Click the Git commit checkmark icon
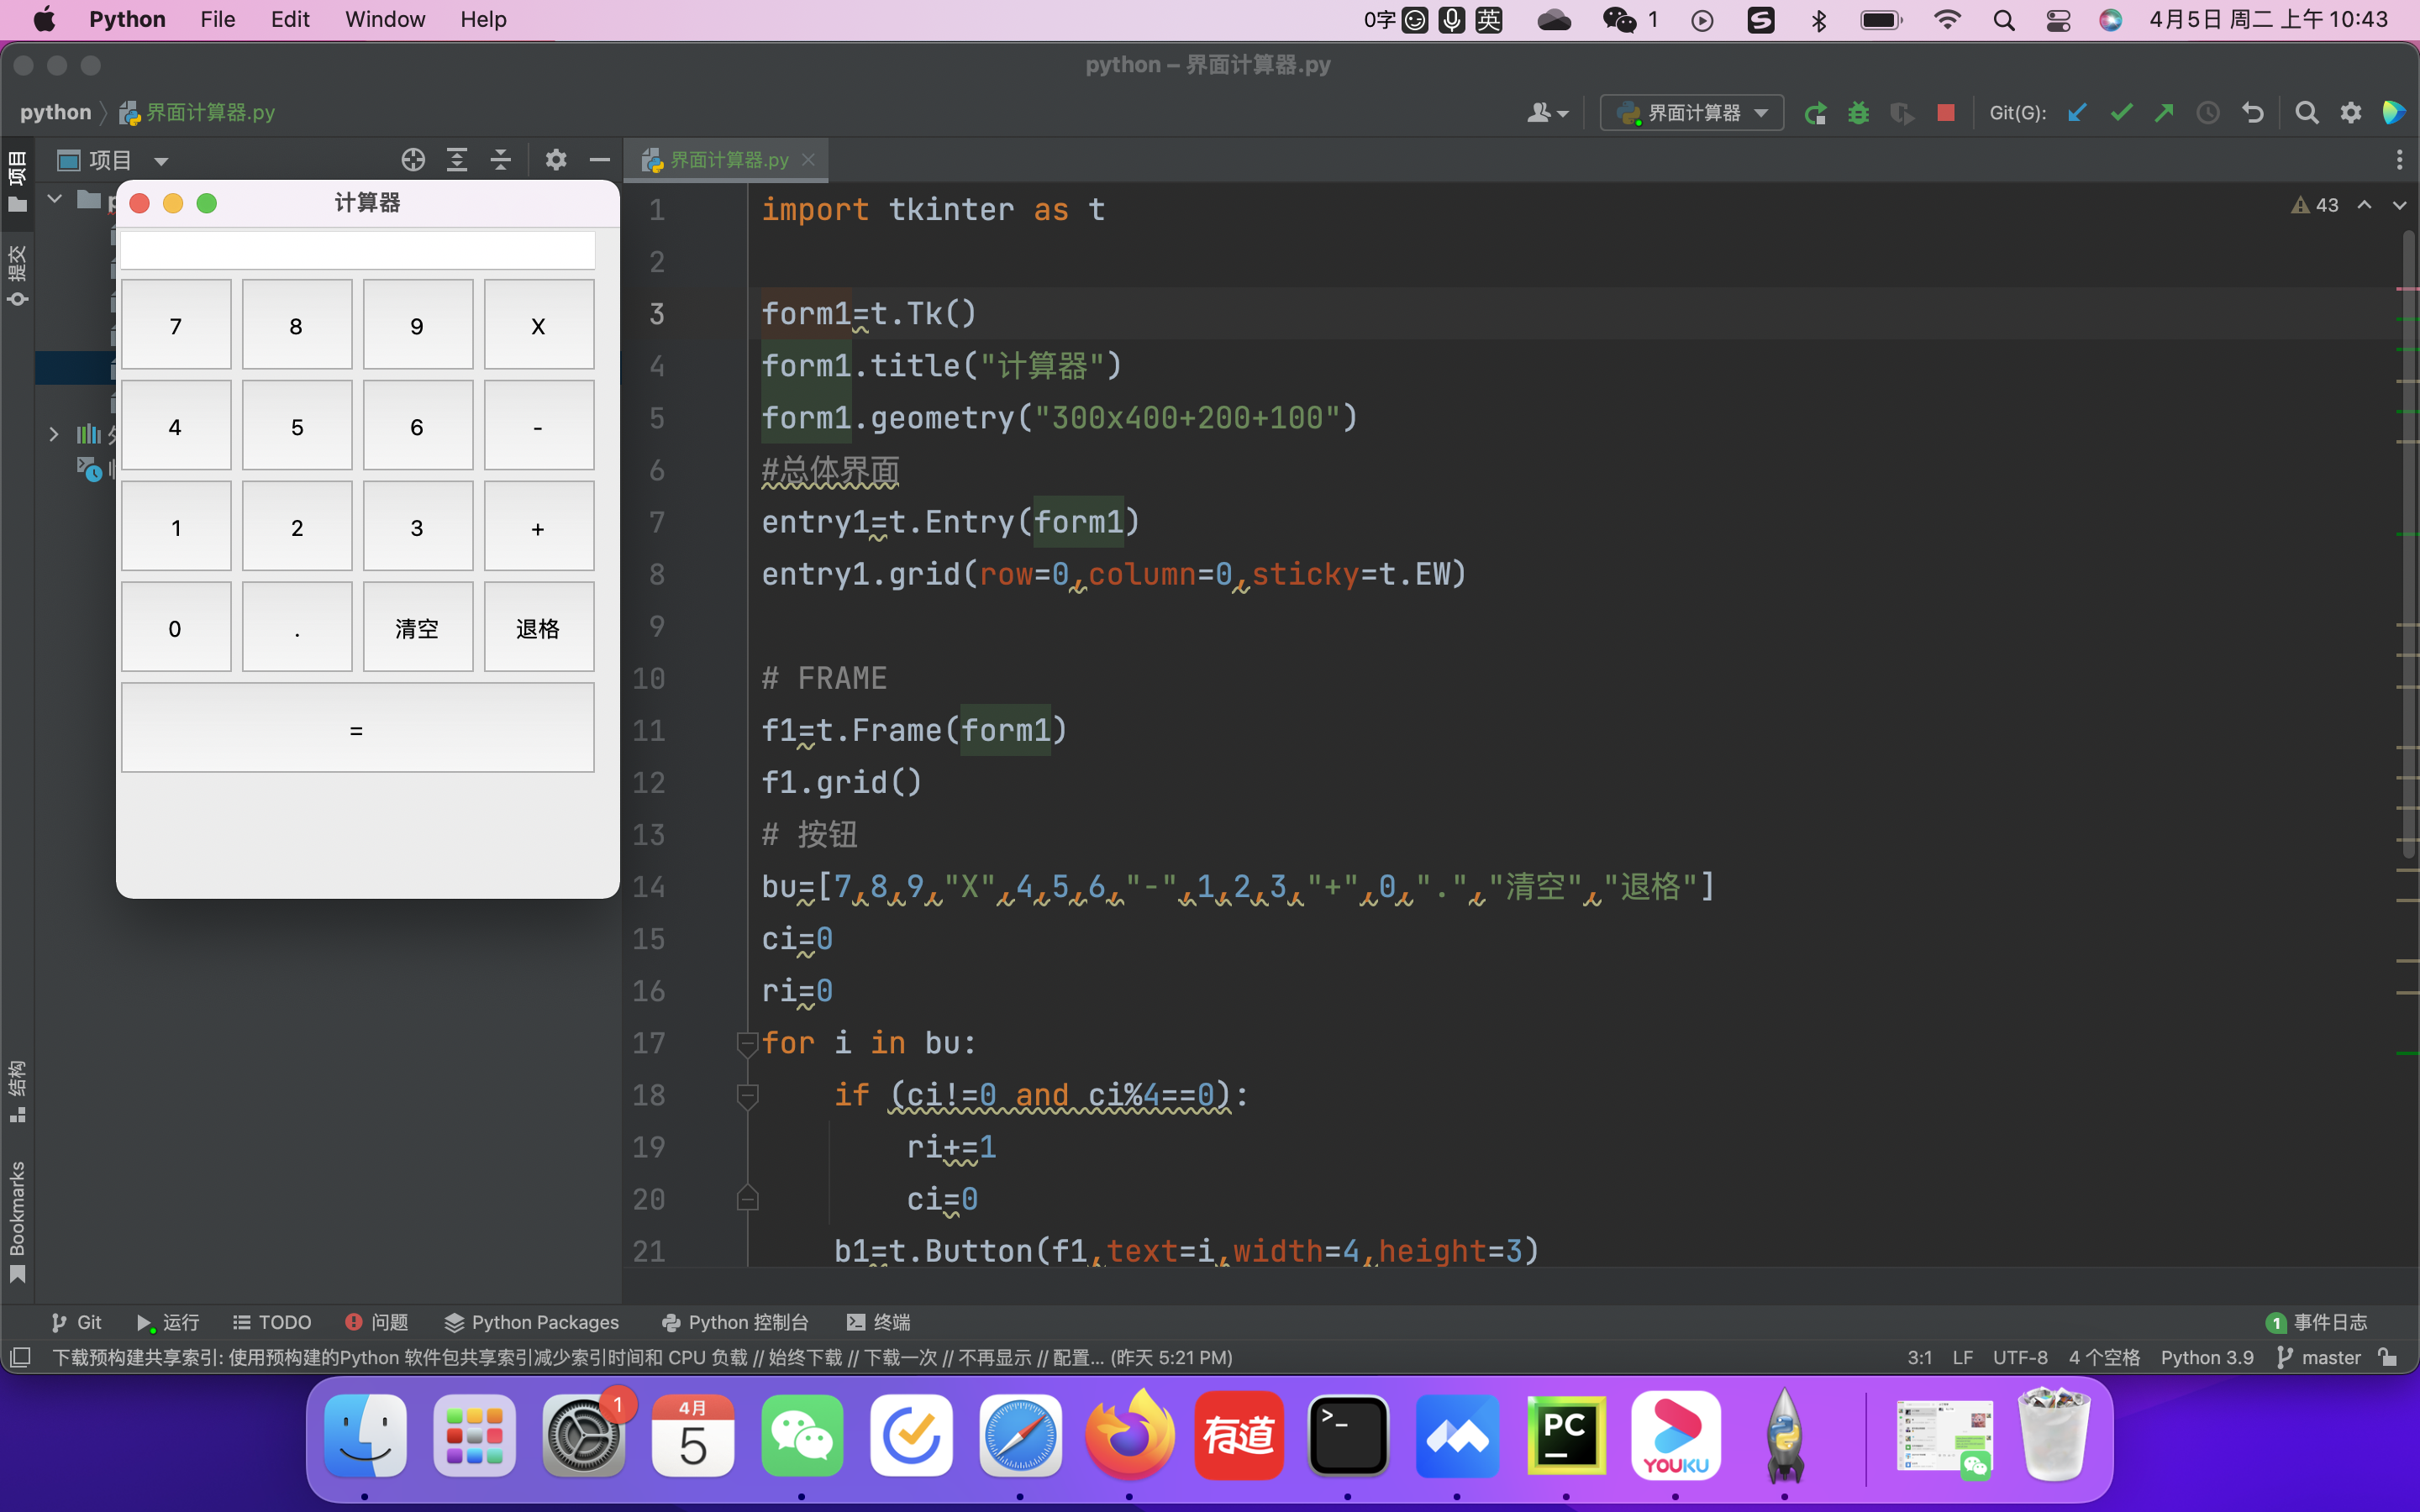This screenshot has height=1512, width=2420. (2121, 113)
